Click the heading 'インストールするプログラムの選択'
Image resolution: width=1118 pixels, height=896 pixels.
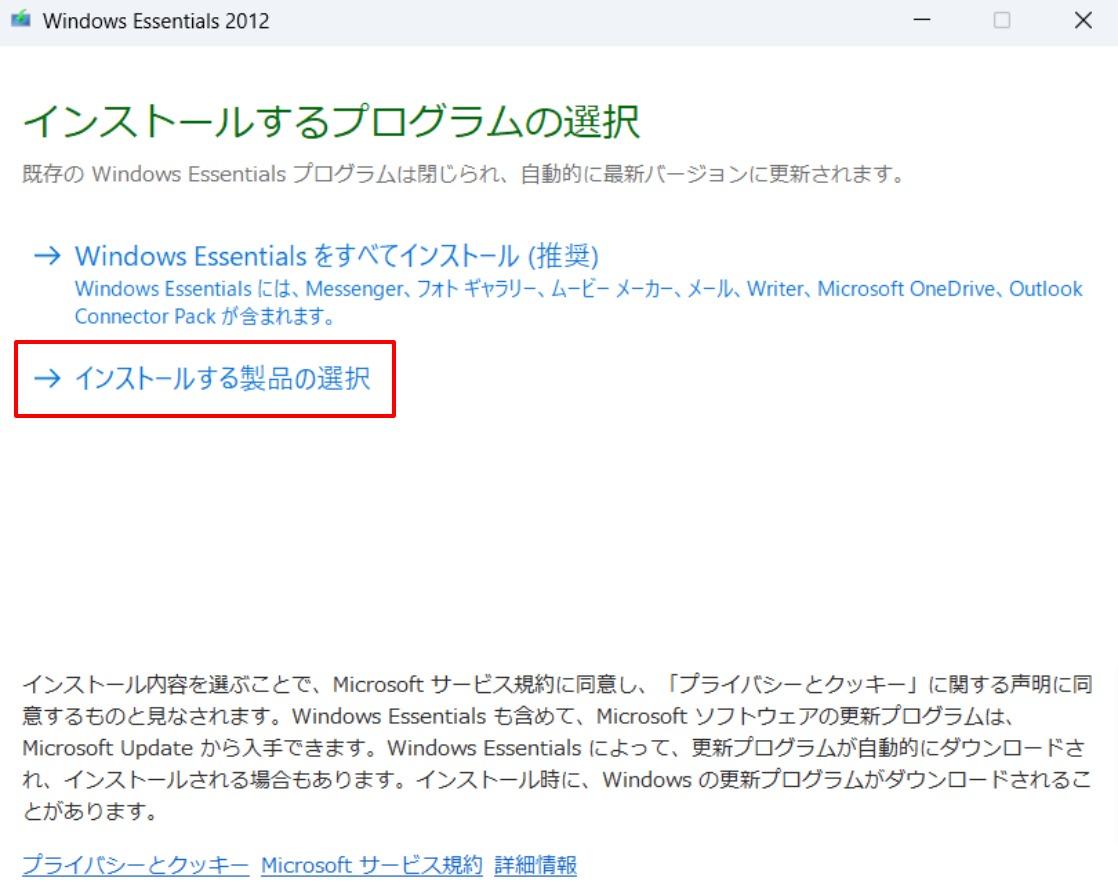click(332, 121)
